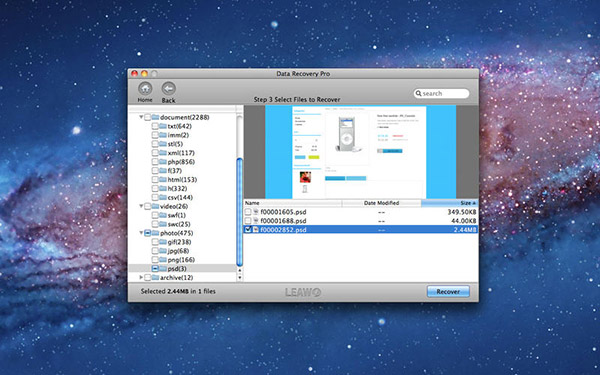The width and height of the screenshot is (600, 375).
Task: Toggle the psd(3) checkbox
Action: coord(155,269)
